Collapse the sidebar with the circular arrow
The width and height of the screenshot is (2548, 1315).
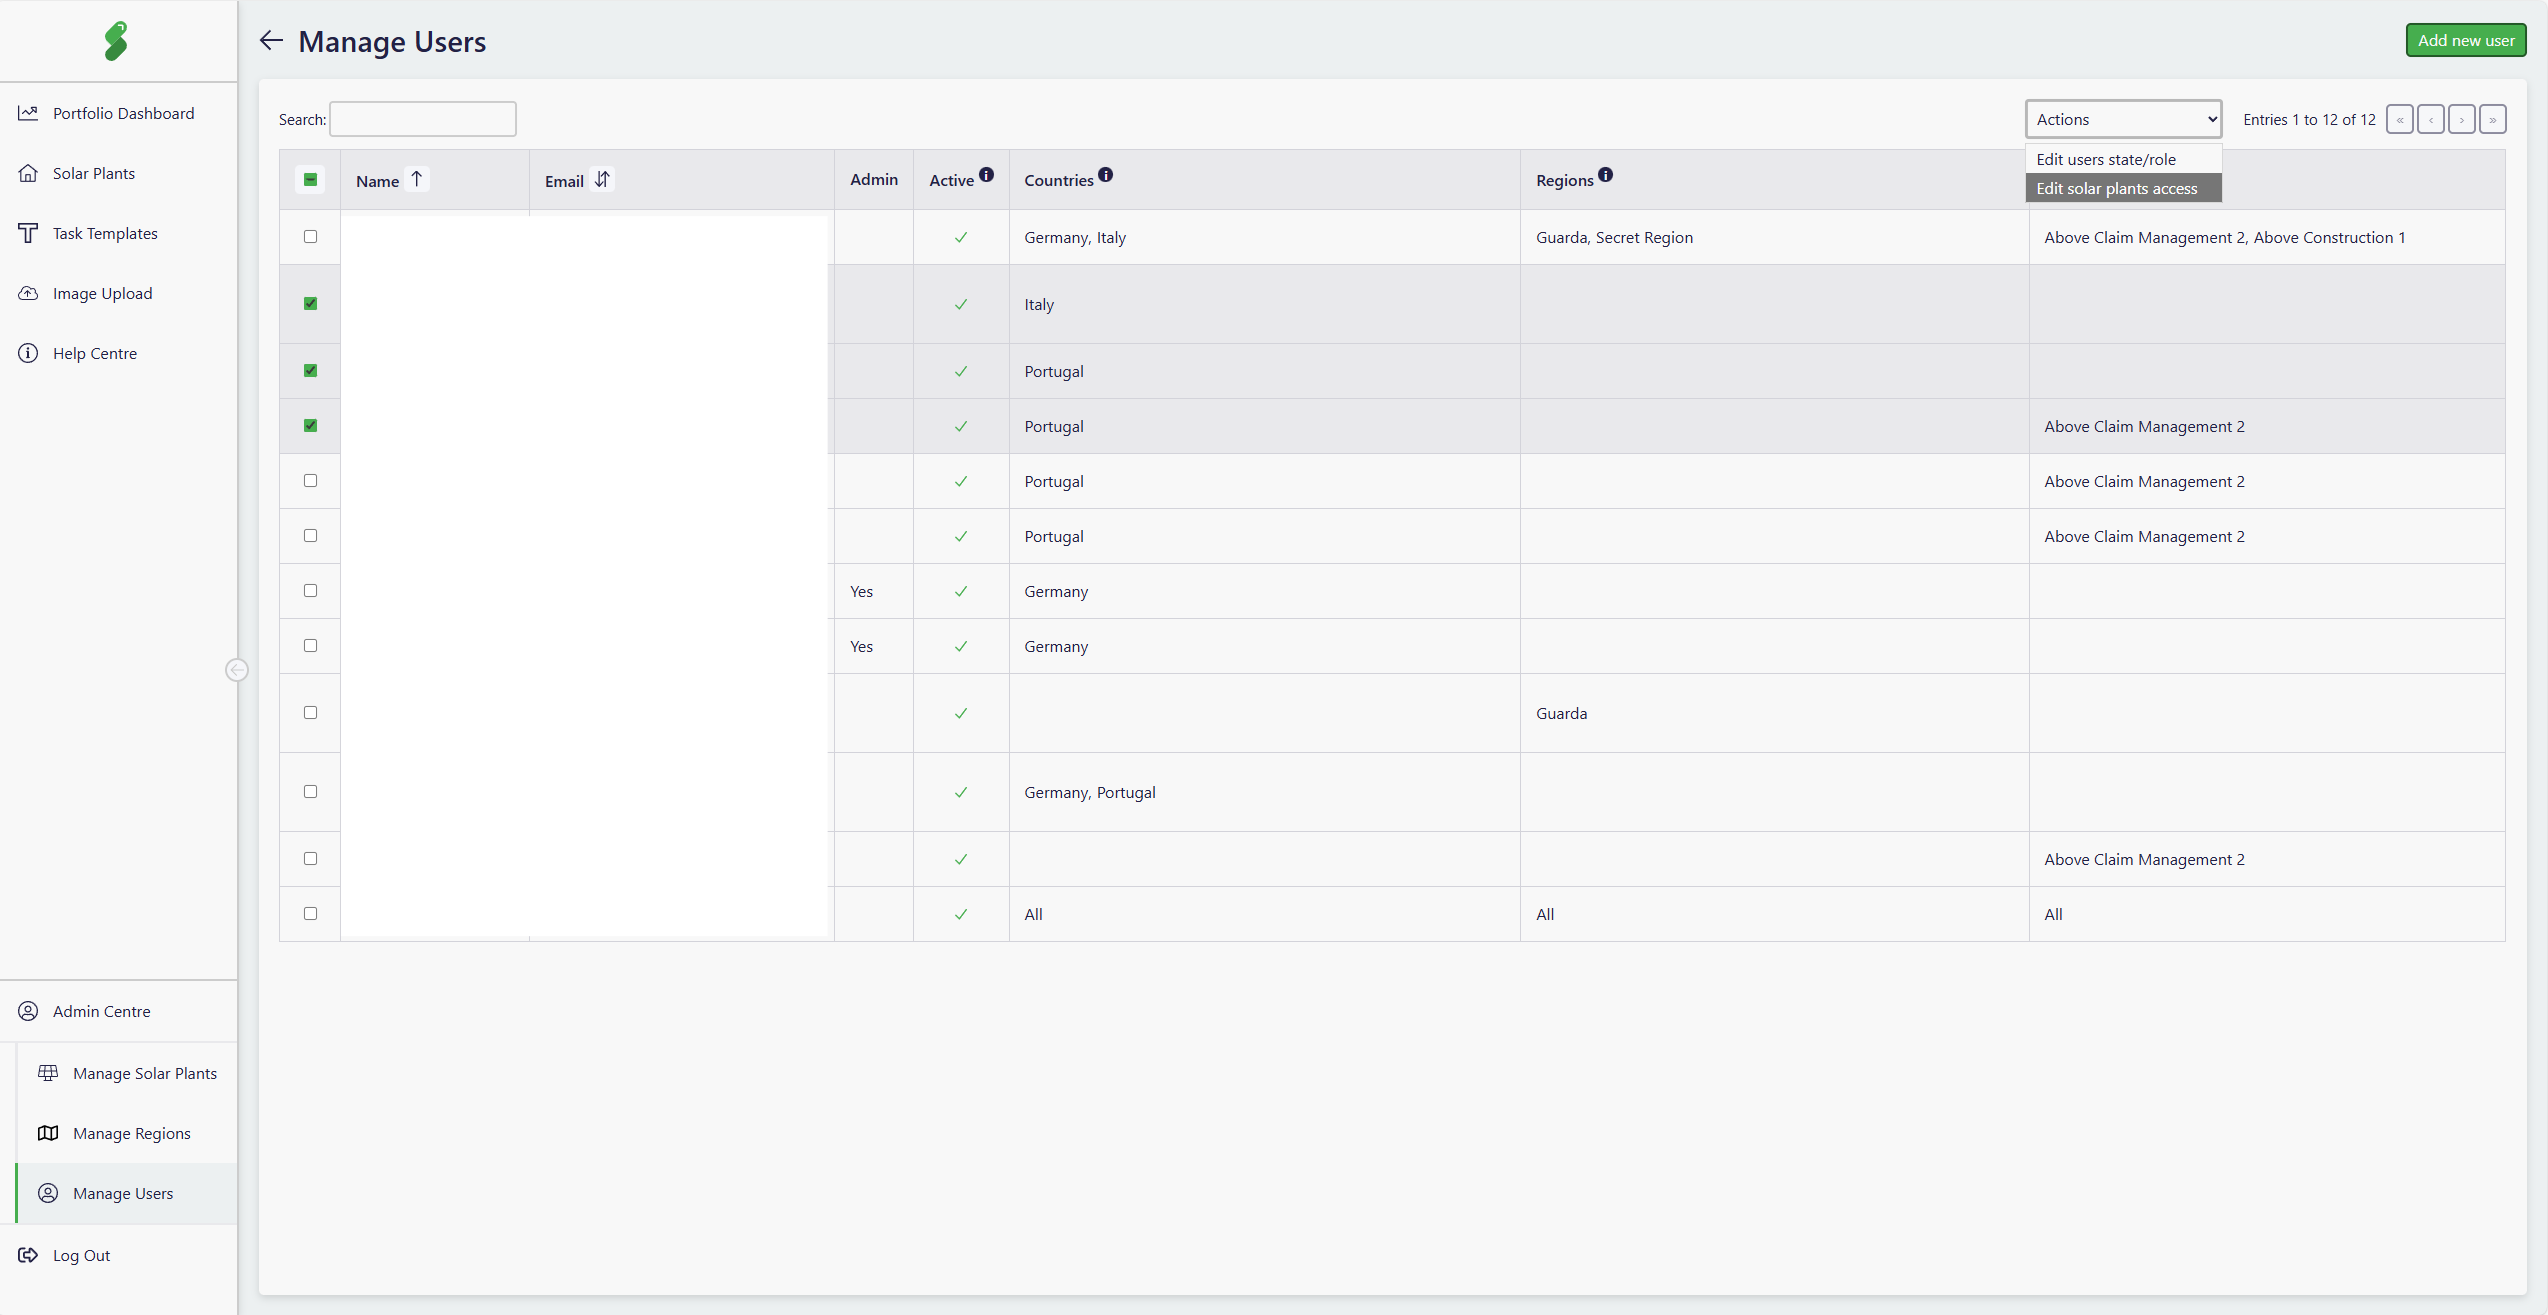point(237,670)
